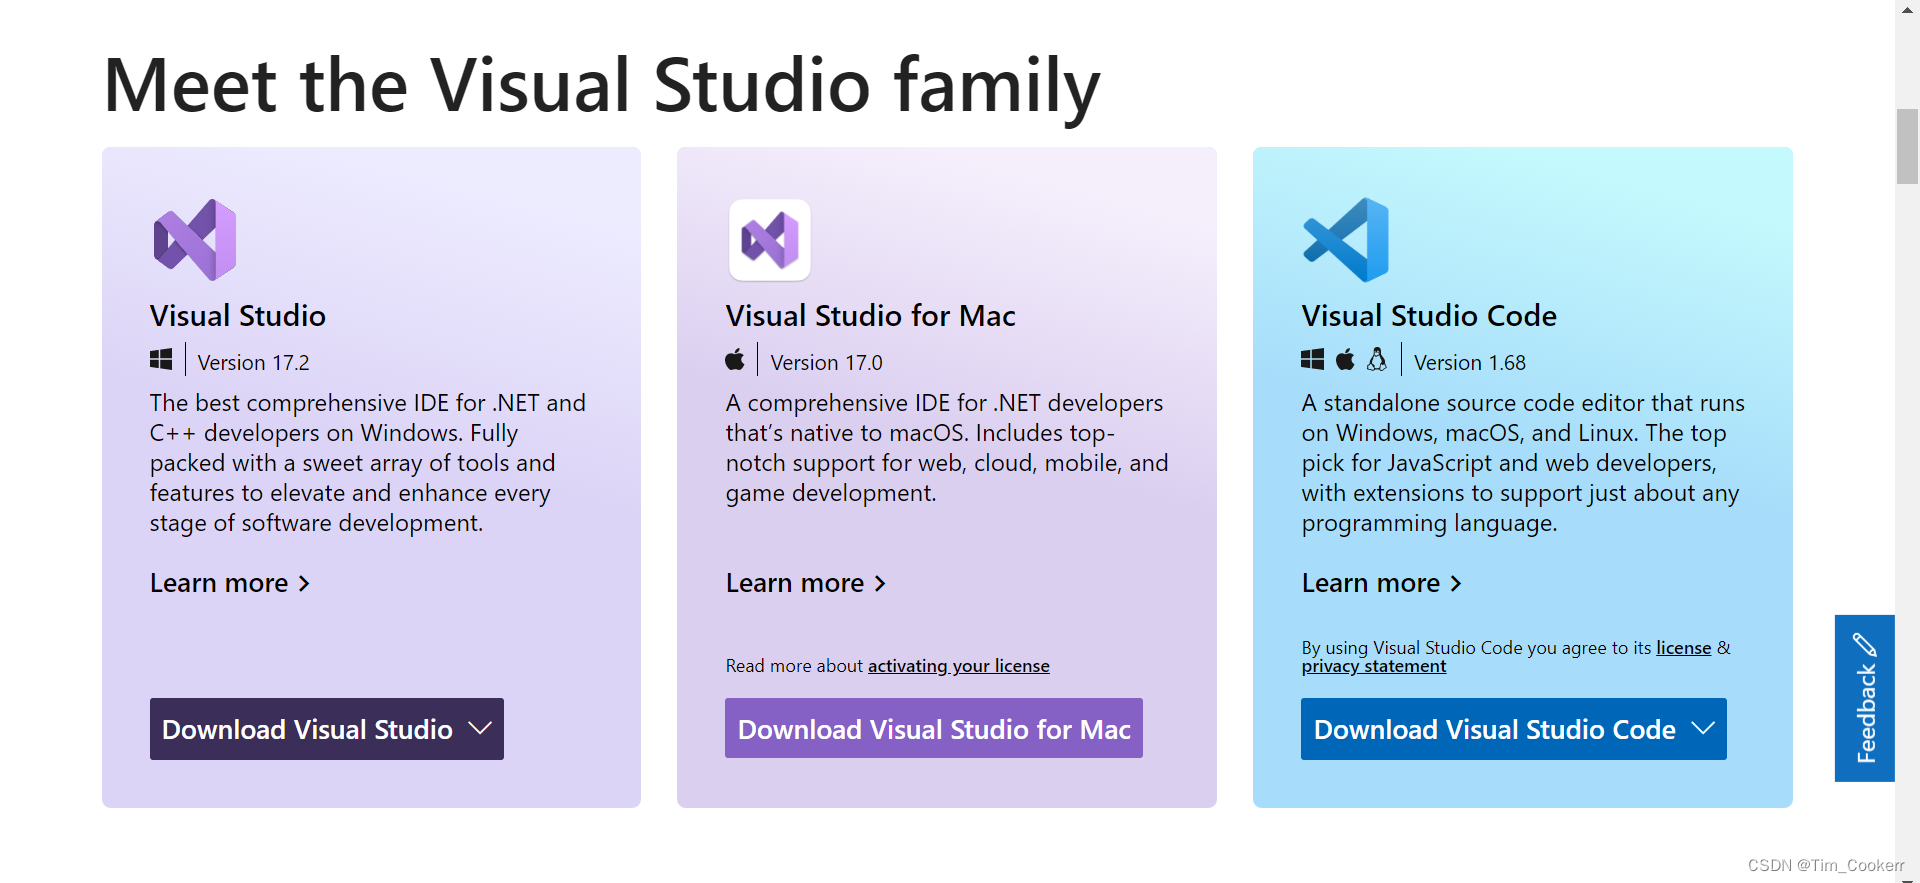Expand chevron on Download Visual Studio button
The width and height of the screenshot is (1920, 883).
[x=480, y=728]
